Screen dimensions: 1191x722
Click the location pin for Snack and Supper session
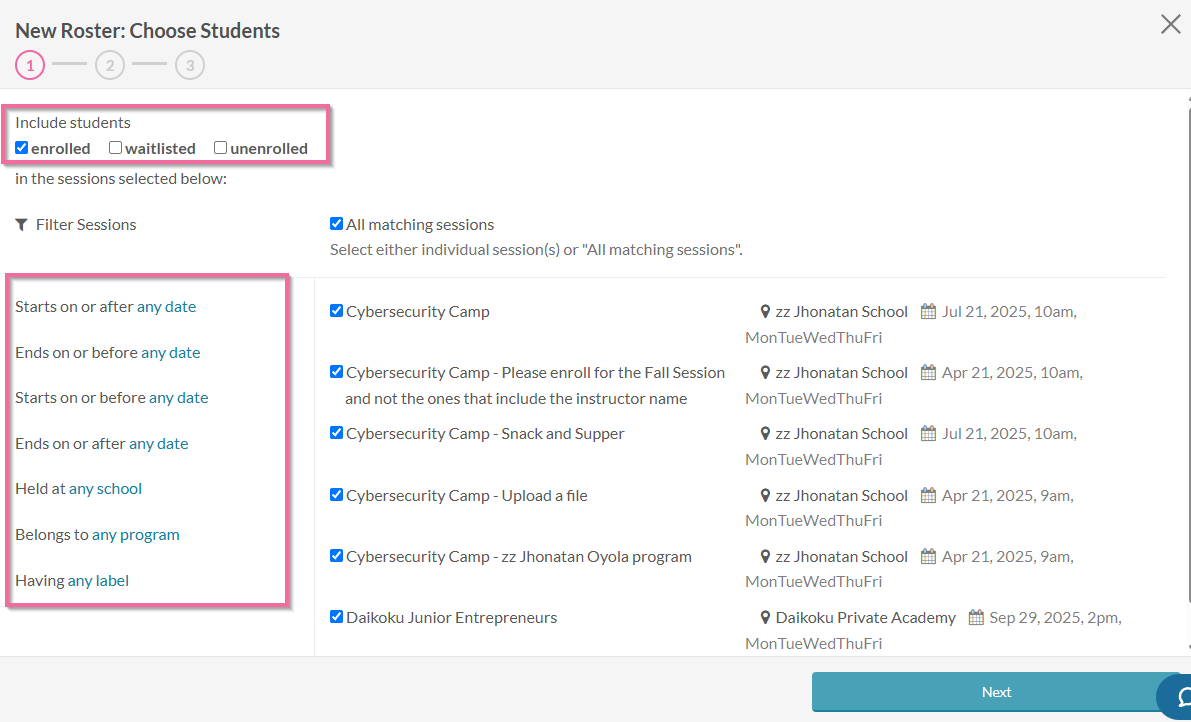click(764, 433)
